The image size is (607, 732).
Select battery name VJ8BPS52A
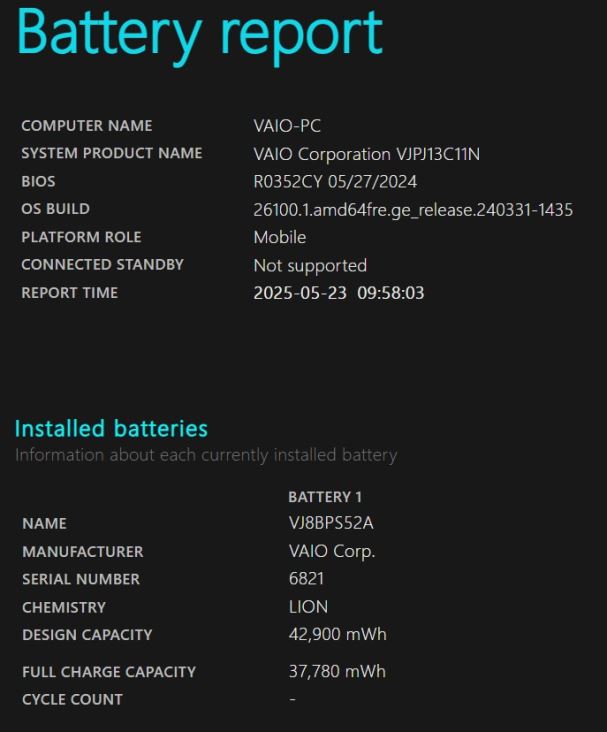click(x=331, y=523)
